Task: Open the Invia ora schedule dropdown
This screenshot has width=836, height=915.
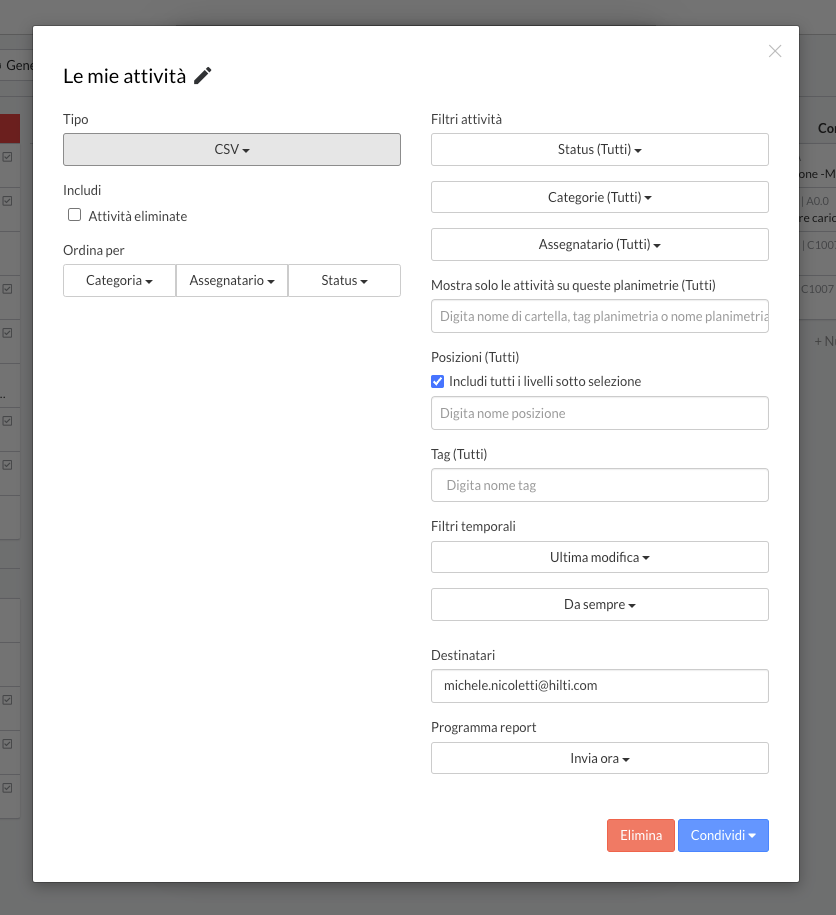Action: pos(599,758)
